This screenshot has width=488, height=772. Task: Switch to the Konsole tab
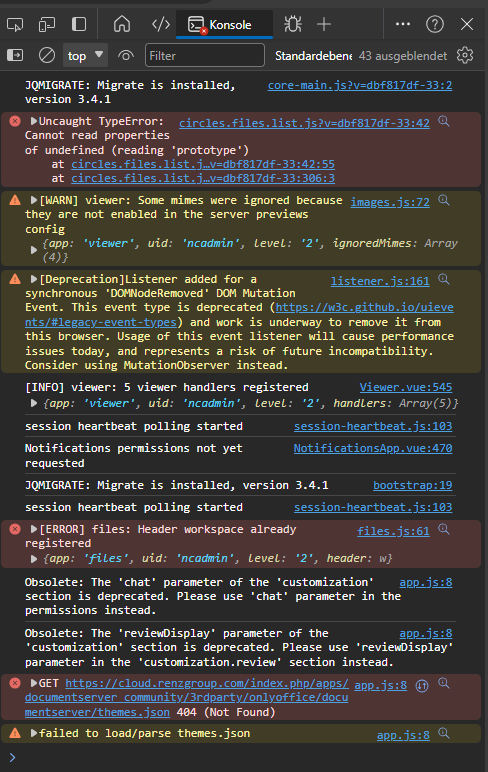click(224, 25)
